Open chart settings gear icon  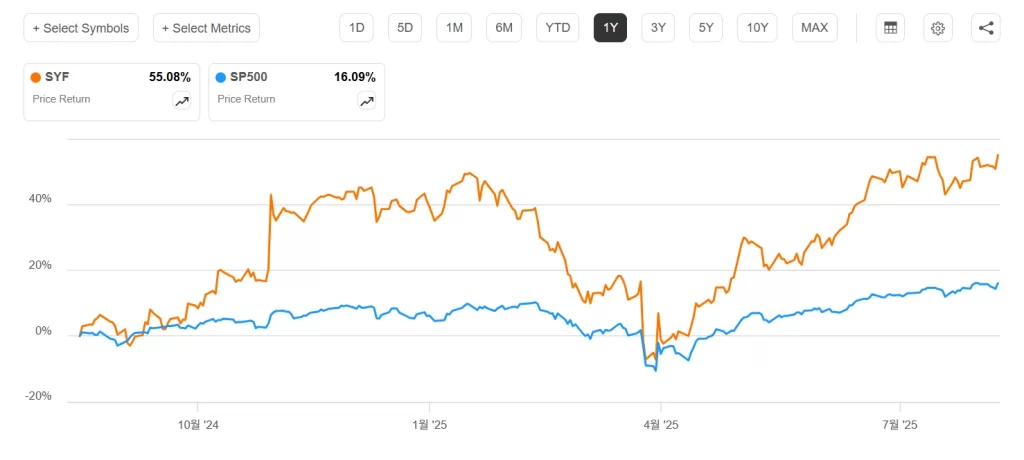(938, 28)
